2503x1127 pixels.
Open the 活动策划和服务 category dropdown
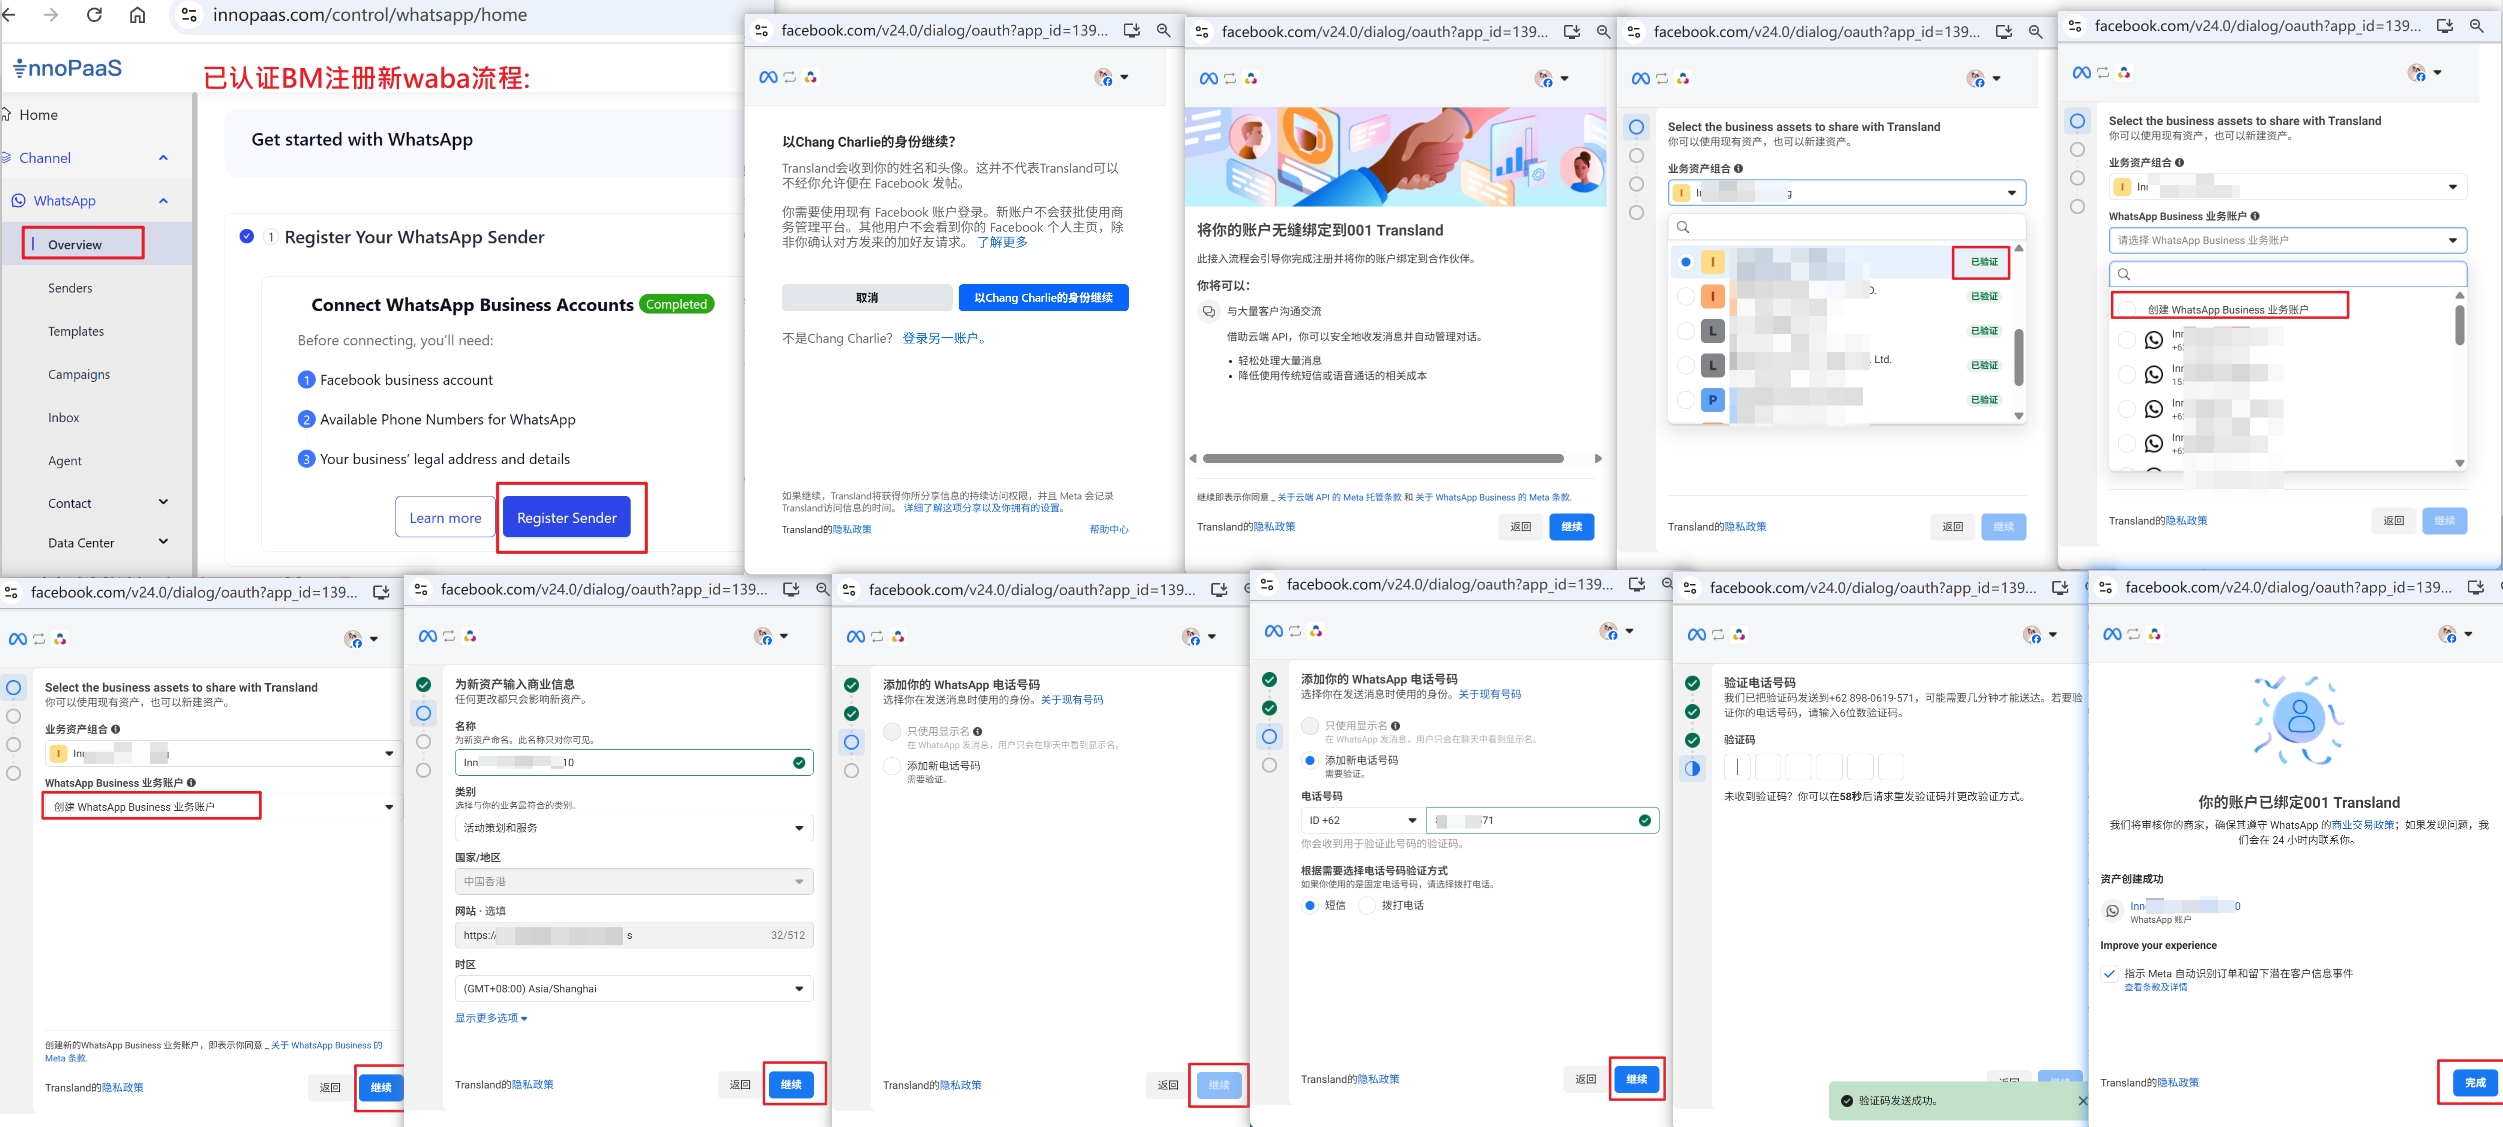click(633, 828)
